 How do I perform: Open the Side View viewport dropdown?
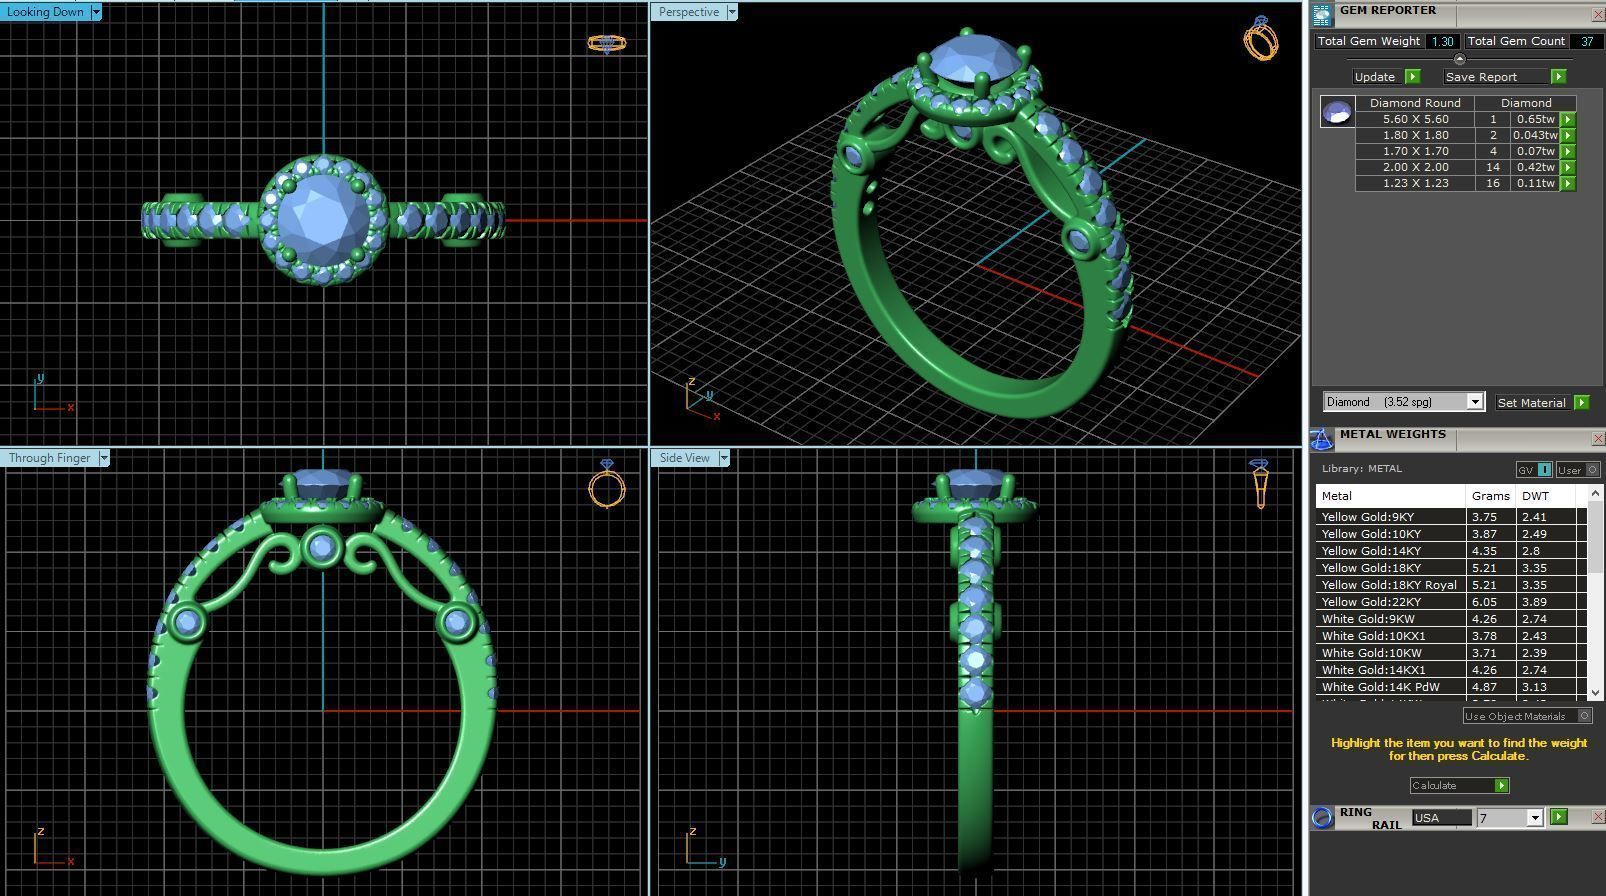point(723,458)
